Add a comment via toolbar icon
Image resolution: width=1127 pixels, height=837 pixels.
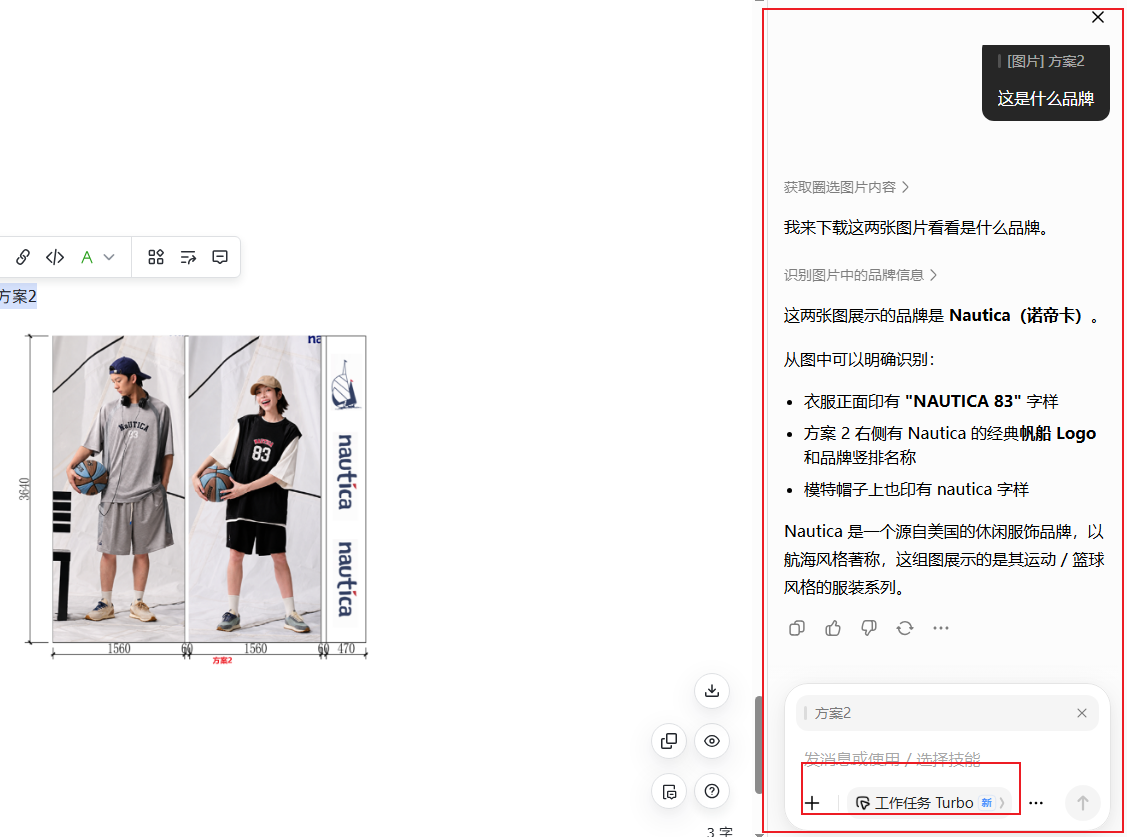coord(220,256)
